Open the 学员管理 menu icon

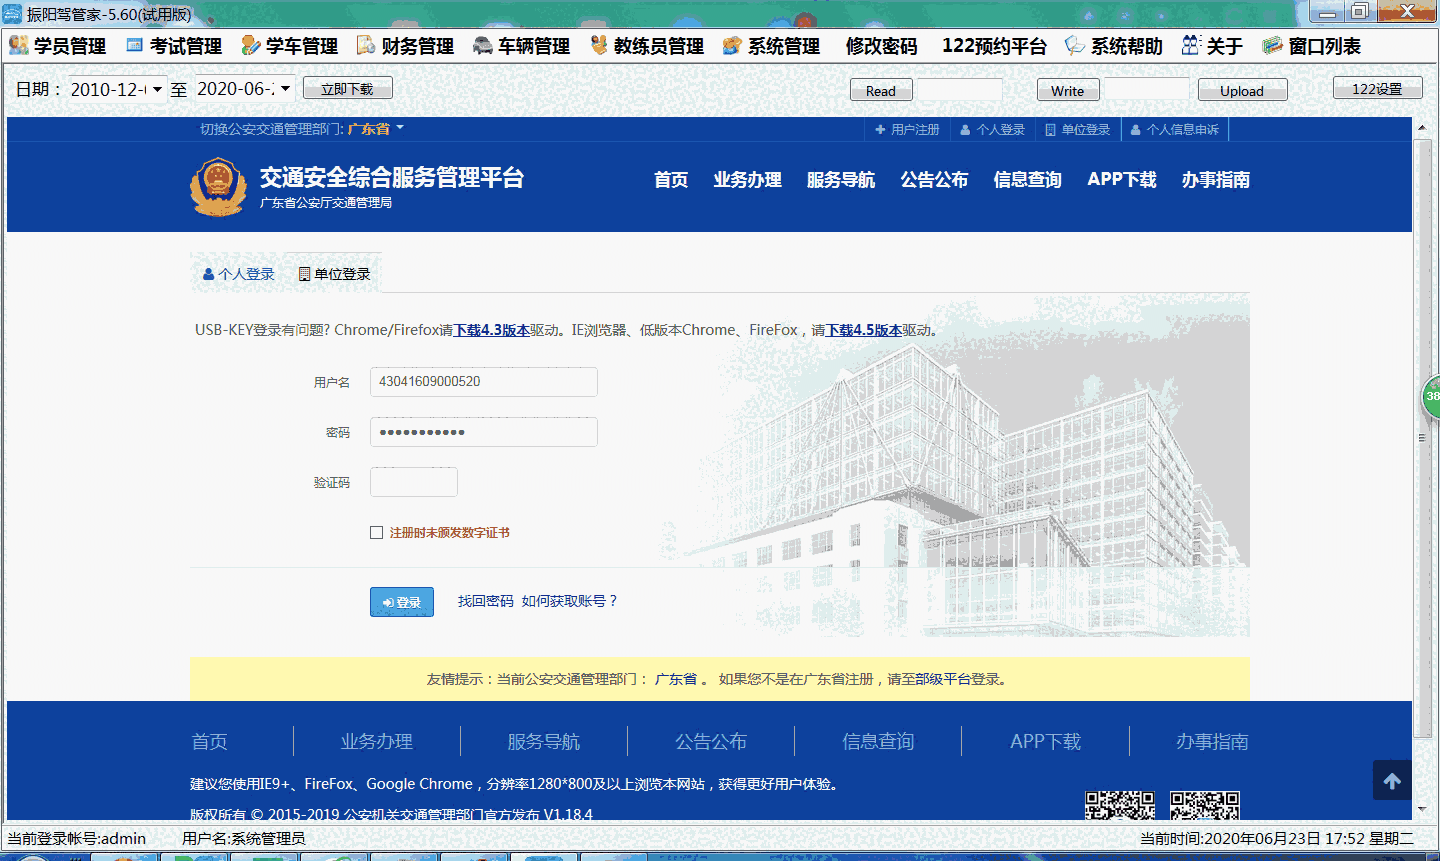19,45
